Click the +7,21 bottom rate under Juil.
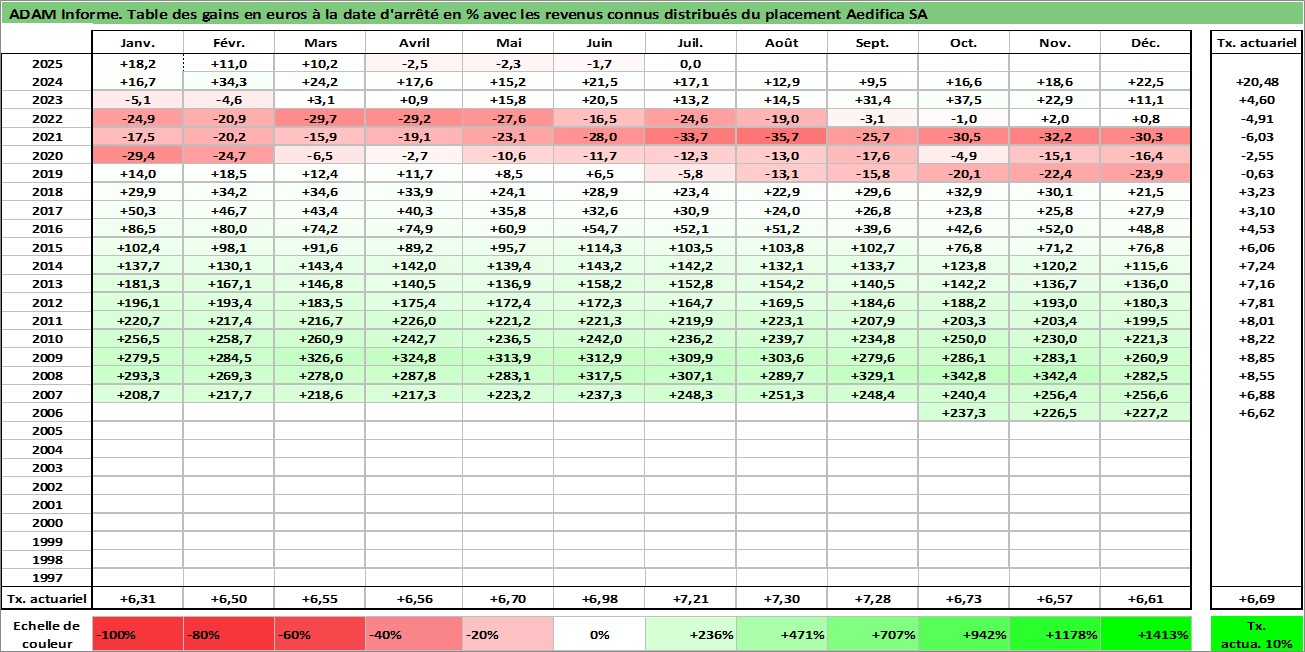1305x652 pixels. (690, 599)
